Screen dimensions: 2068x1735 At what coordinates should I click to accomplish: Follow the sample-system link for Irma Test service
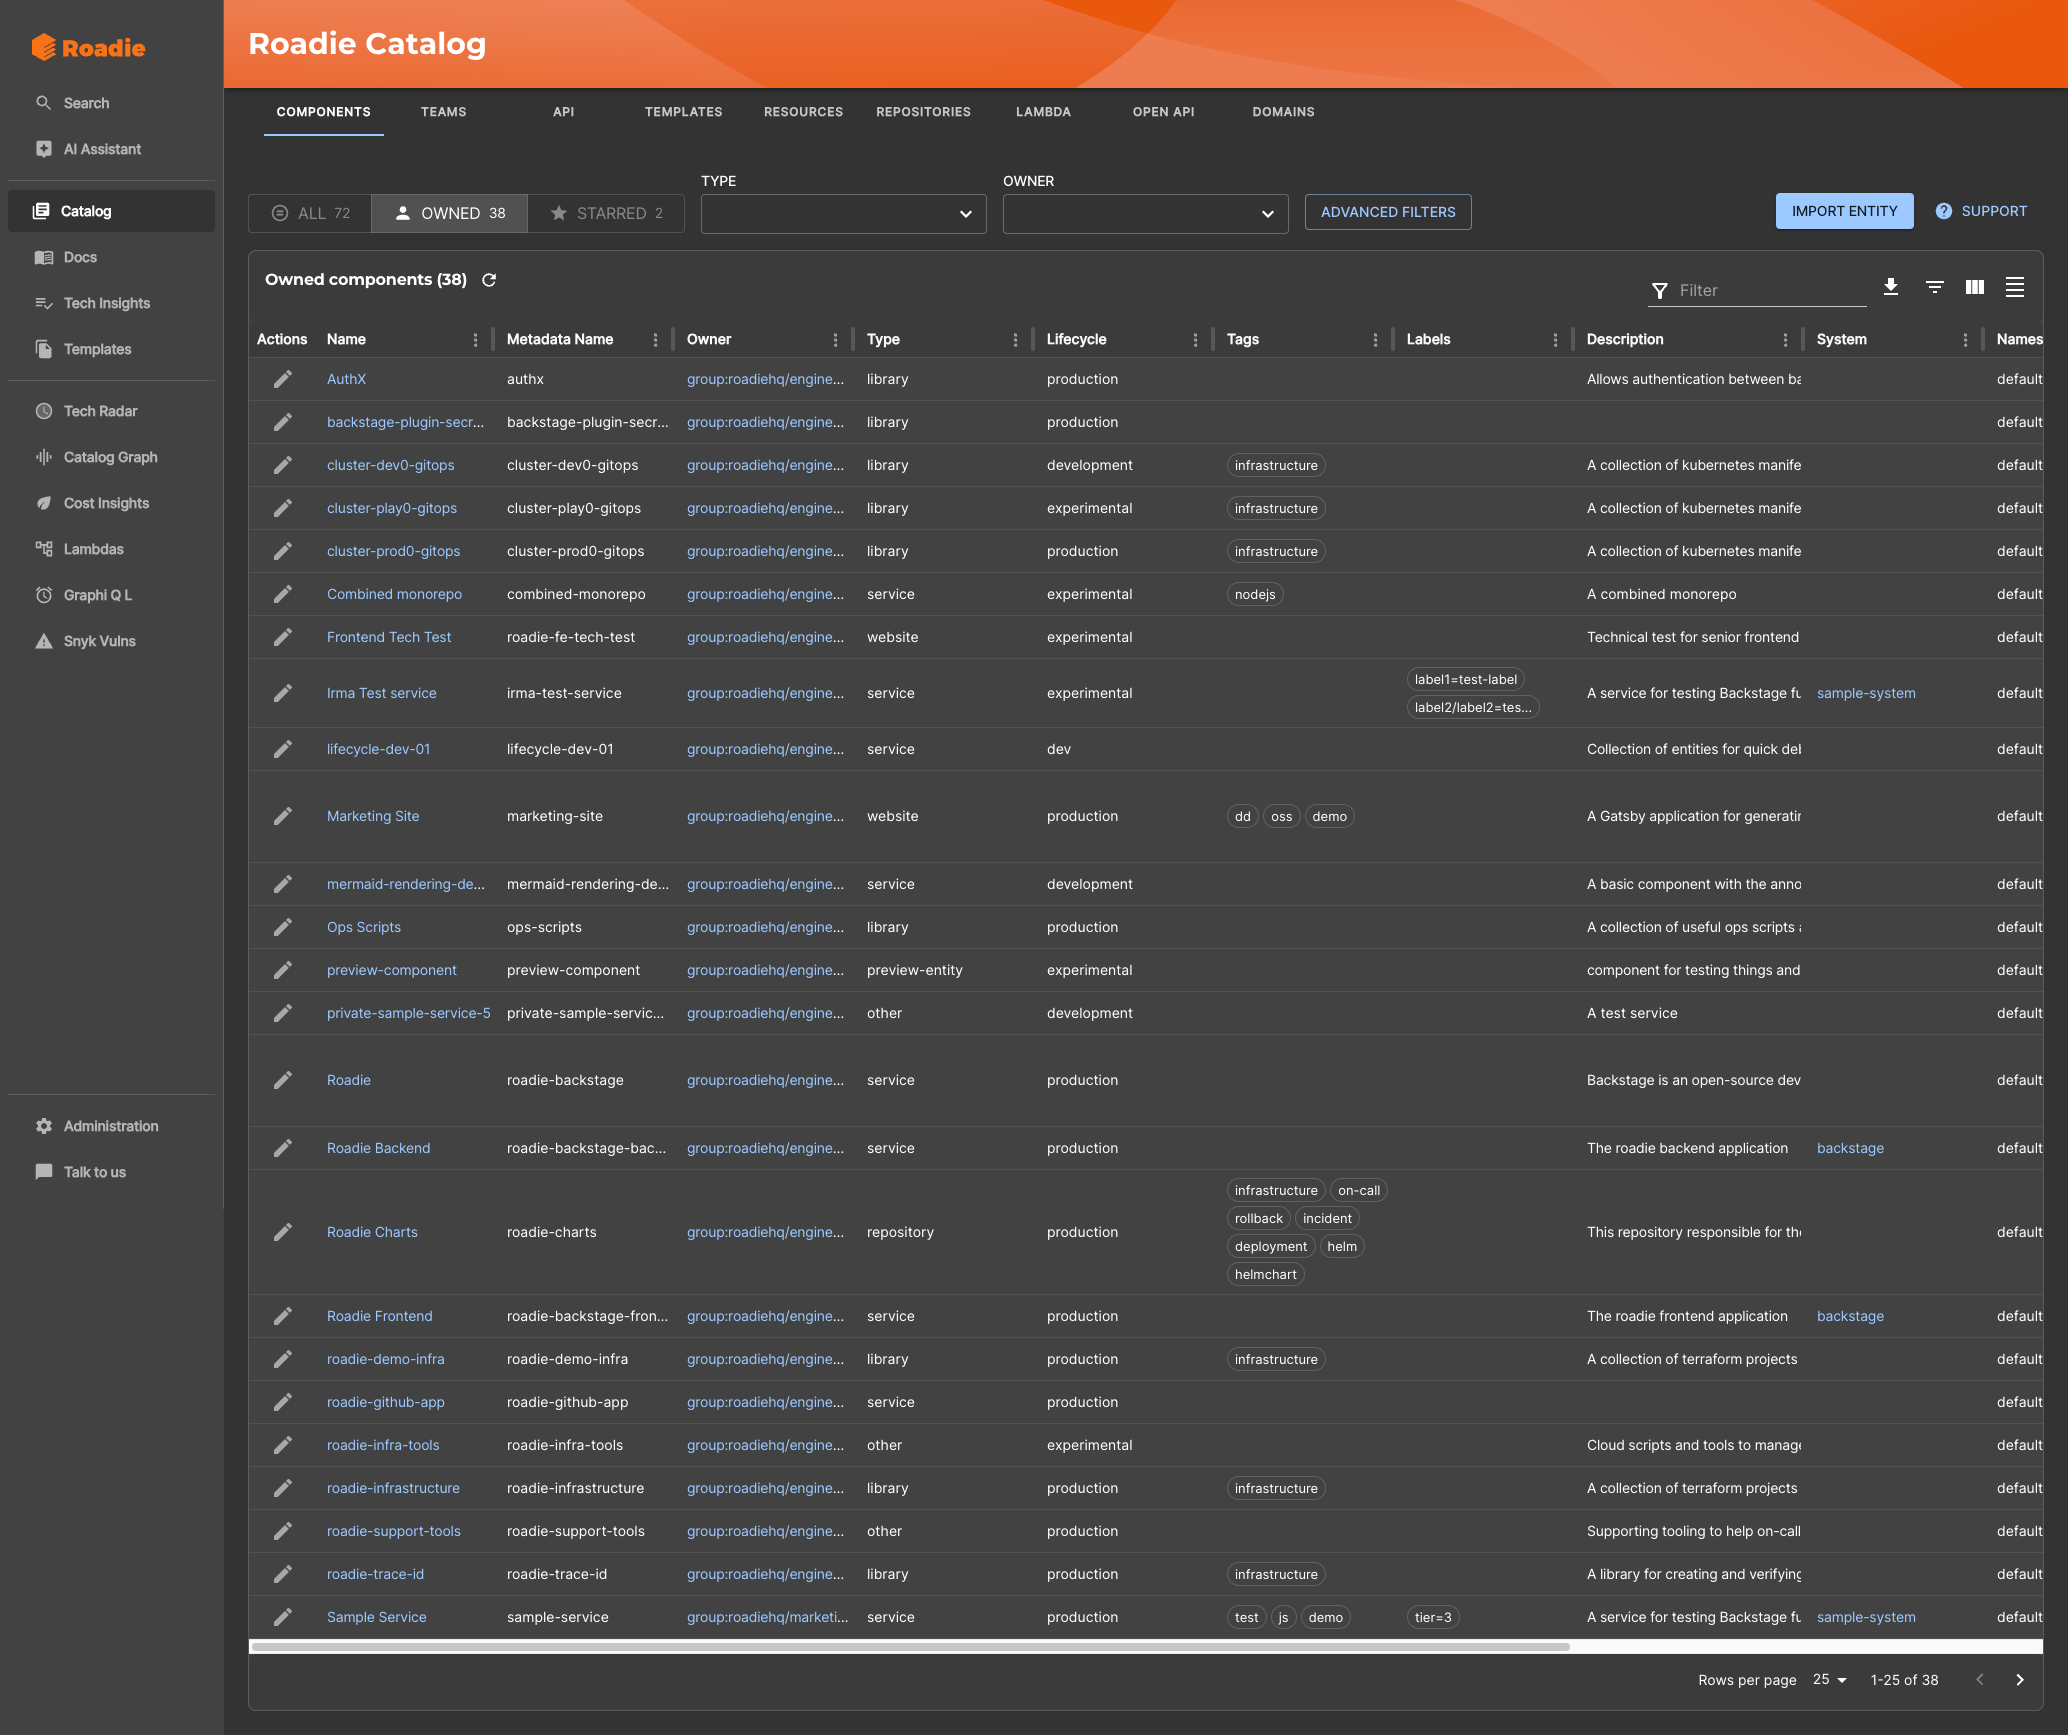(x=1866, y=693)
